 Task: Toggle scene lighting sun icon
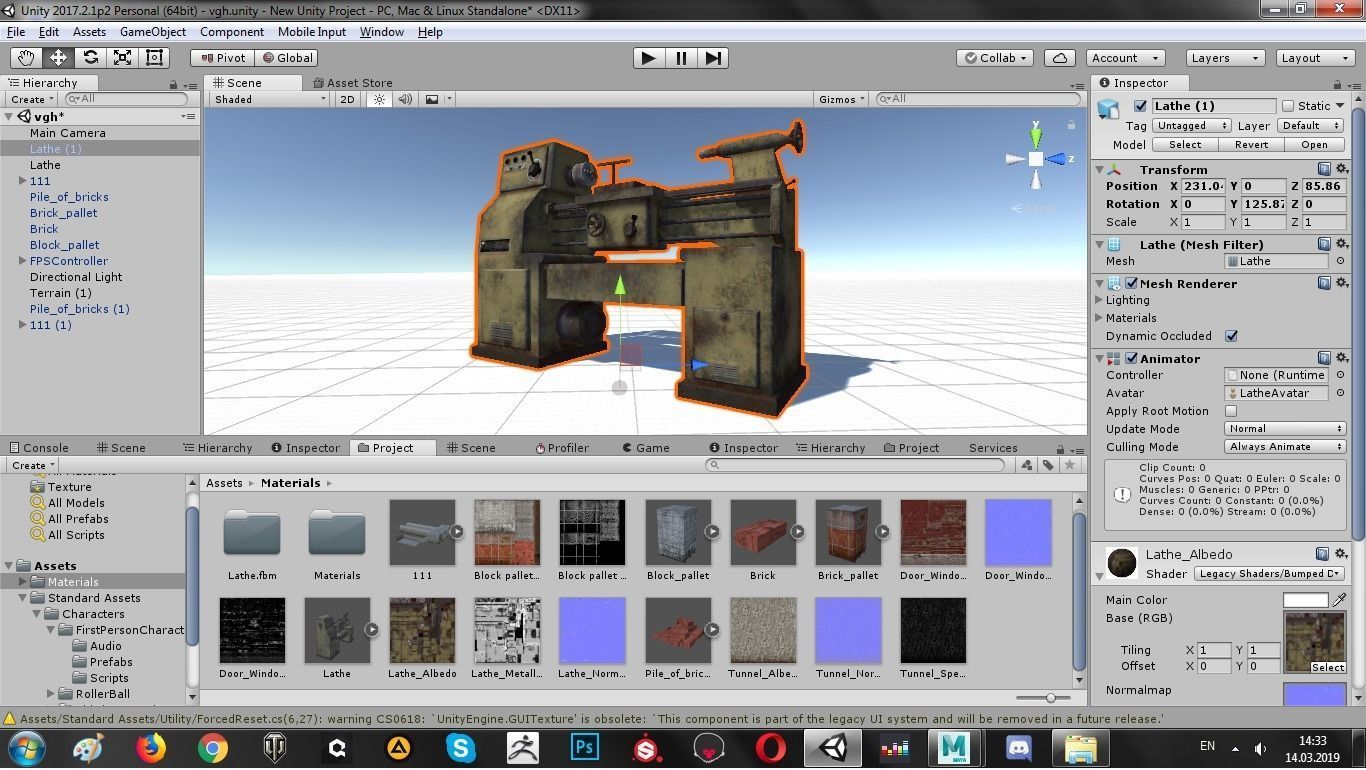point(379,99)
